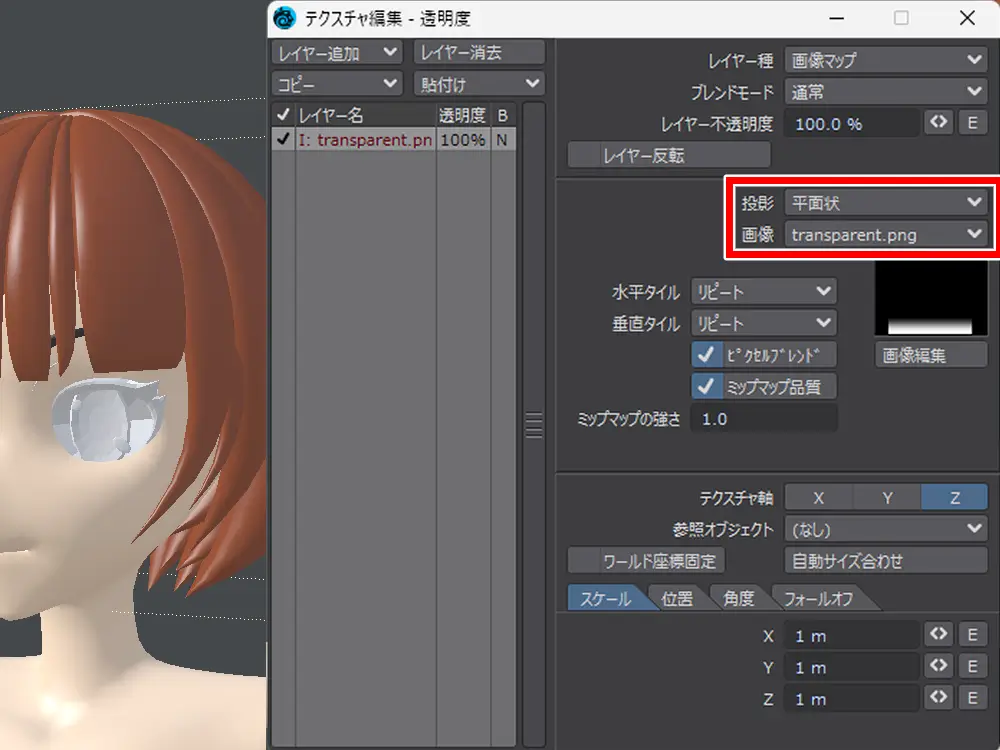The width and height of the screenshot is (1000, 750).
Task: Click the LightWave logo icon in title bar
Action: (x=285, y=18)
